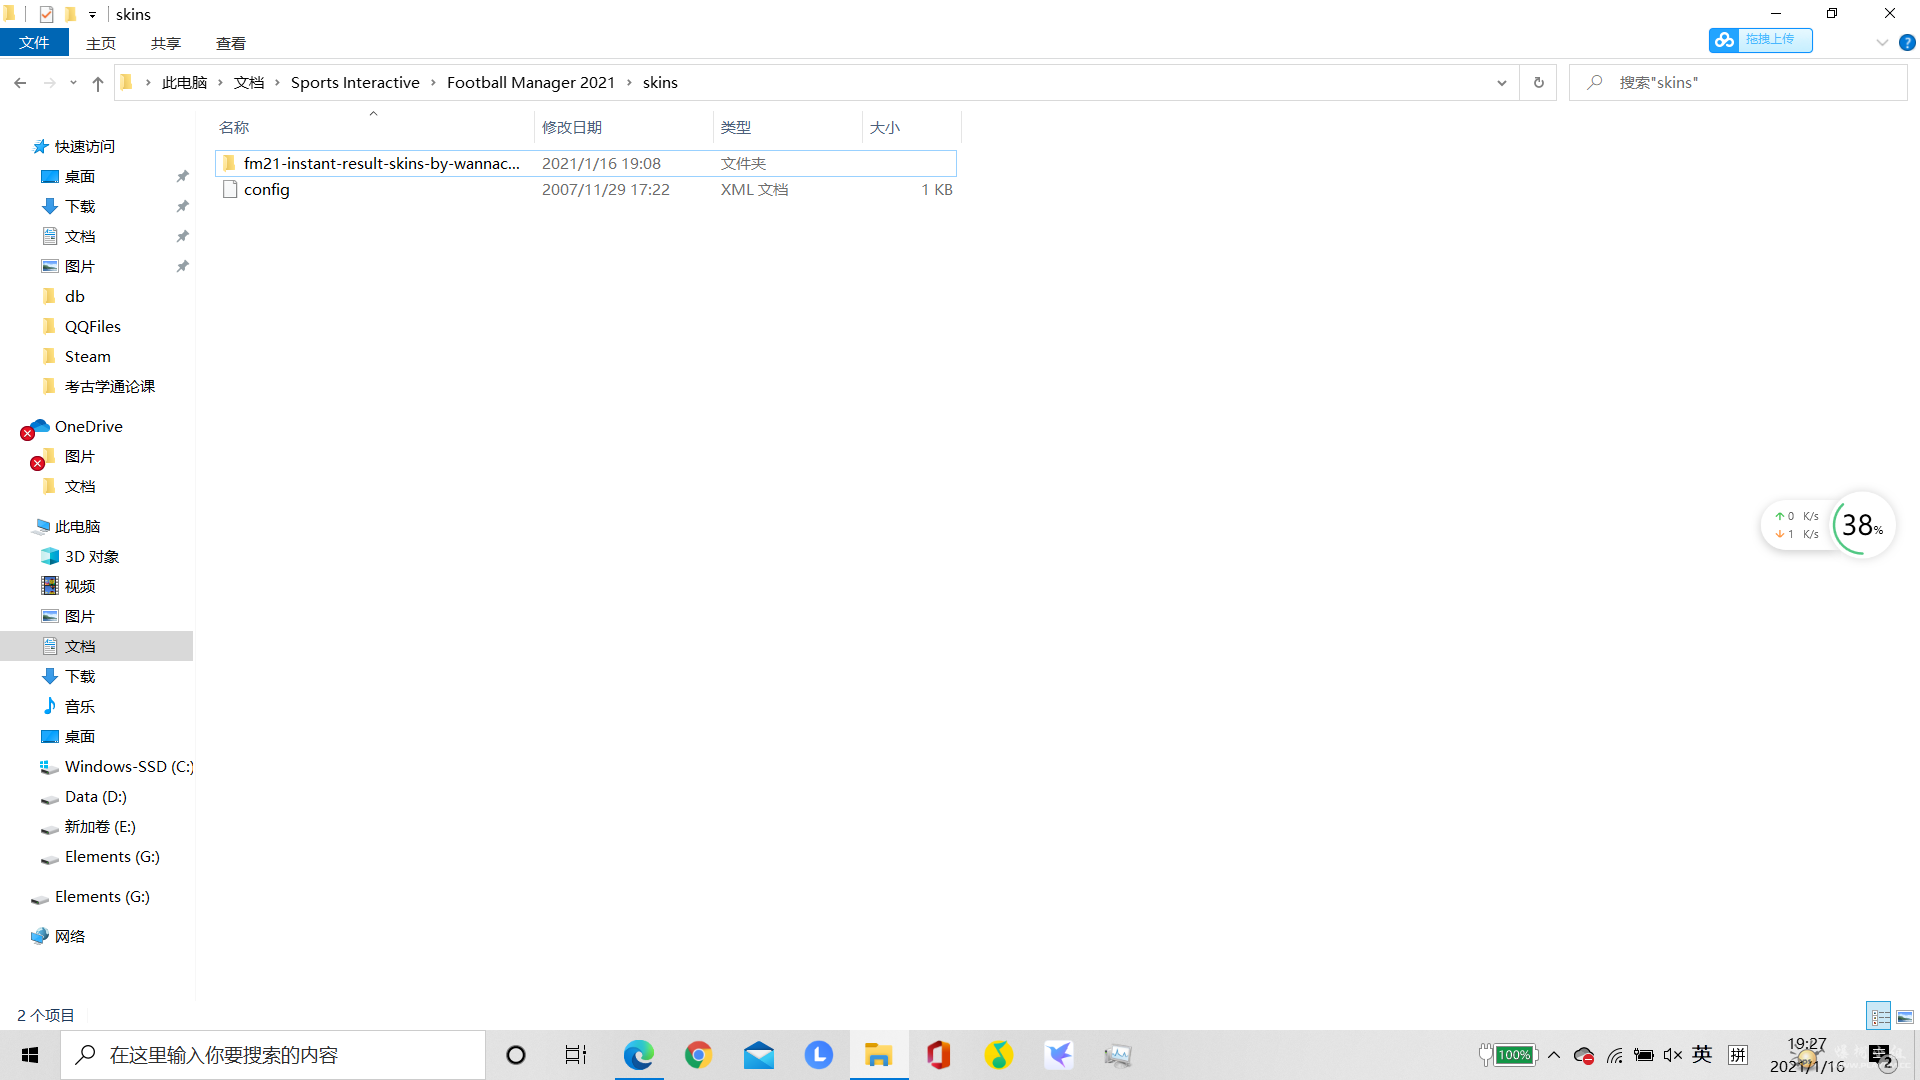Open Task View on taskbar
This screenshot has height=1080, width=1920.
coord(576,1055)
